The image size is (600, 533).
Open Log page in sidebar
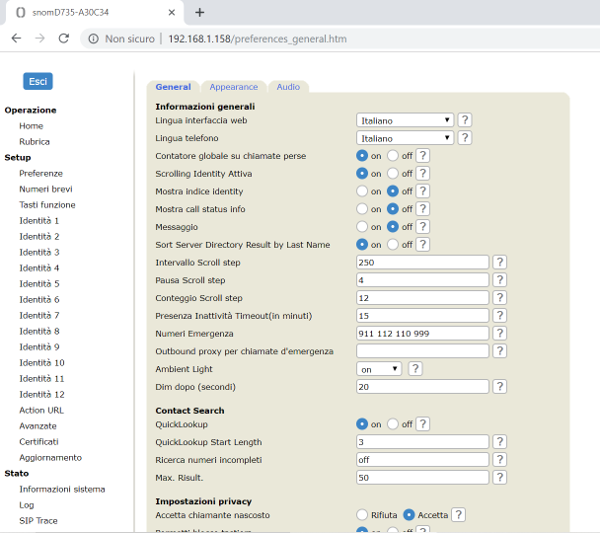point(26,505)
